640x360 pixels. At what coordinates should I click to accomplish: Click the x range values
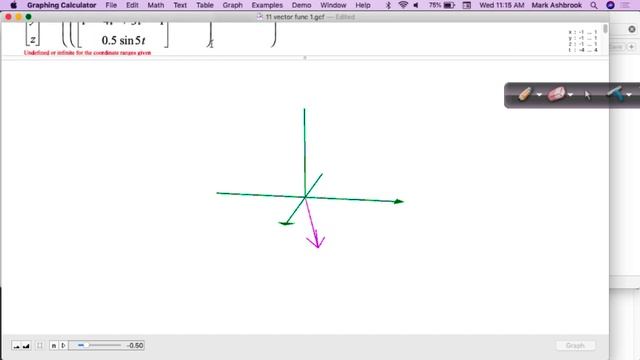pos(583,32)
